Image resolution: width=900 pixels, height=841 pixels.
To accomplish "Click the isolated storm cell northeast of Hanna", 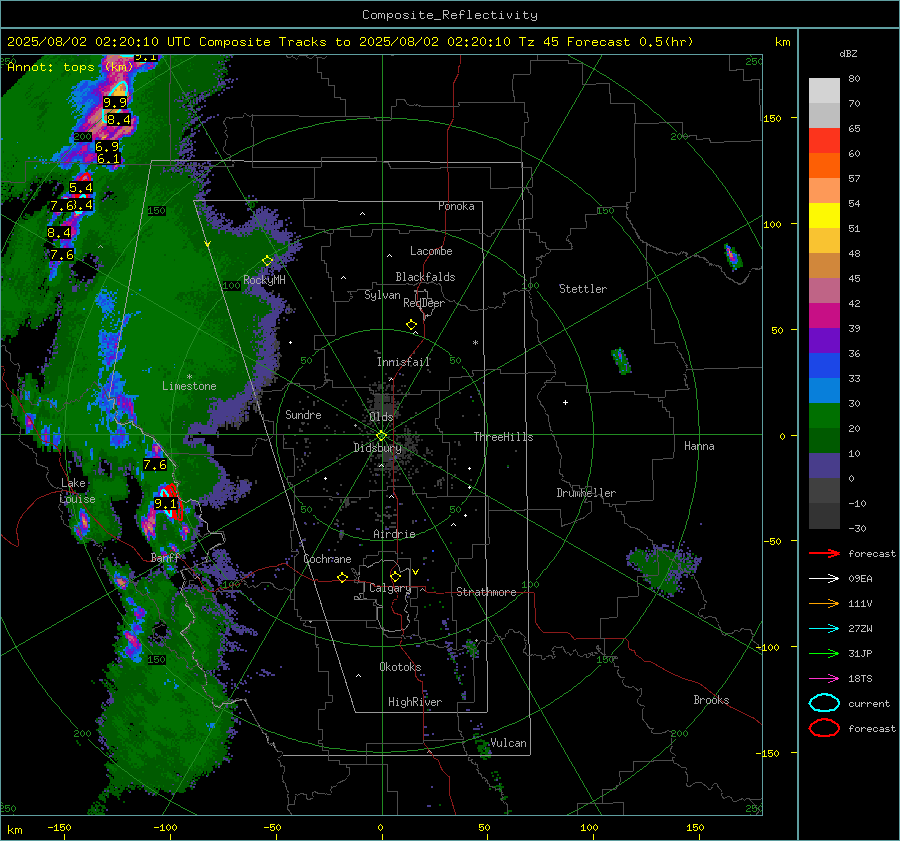I will 732,256.
